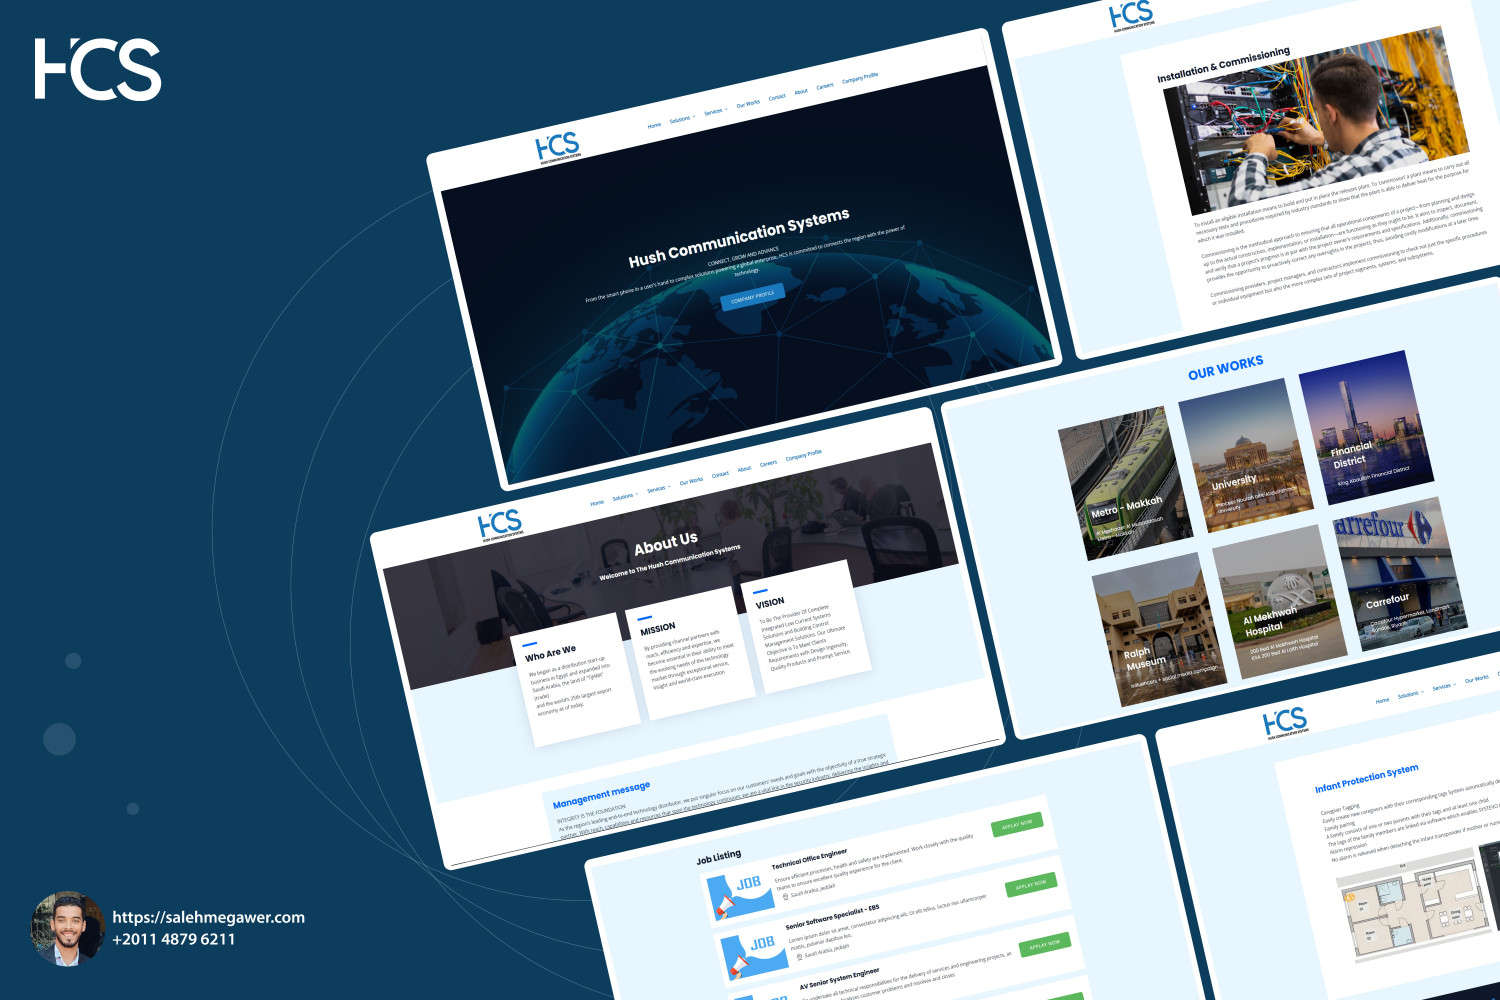Screen dimensions: 1500x1000
Task: Open the Services dropdown on the About Us page
Action: [x=658, y=489]
